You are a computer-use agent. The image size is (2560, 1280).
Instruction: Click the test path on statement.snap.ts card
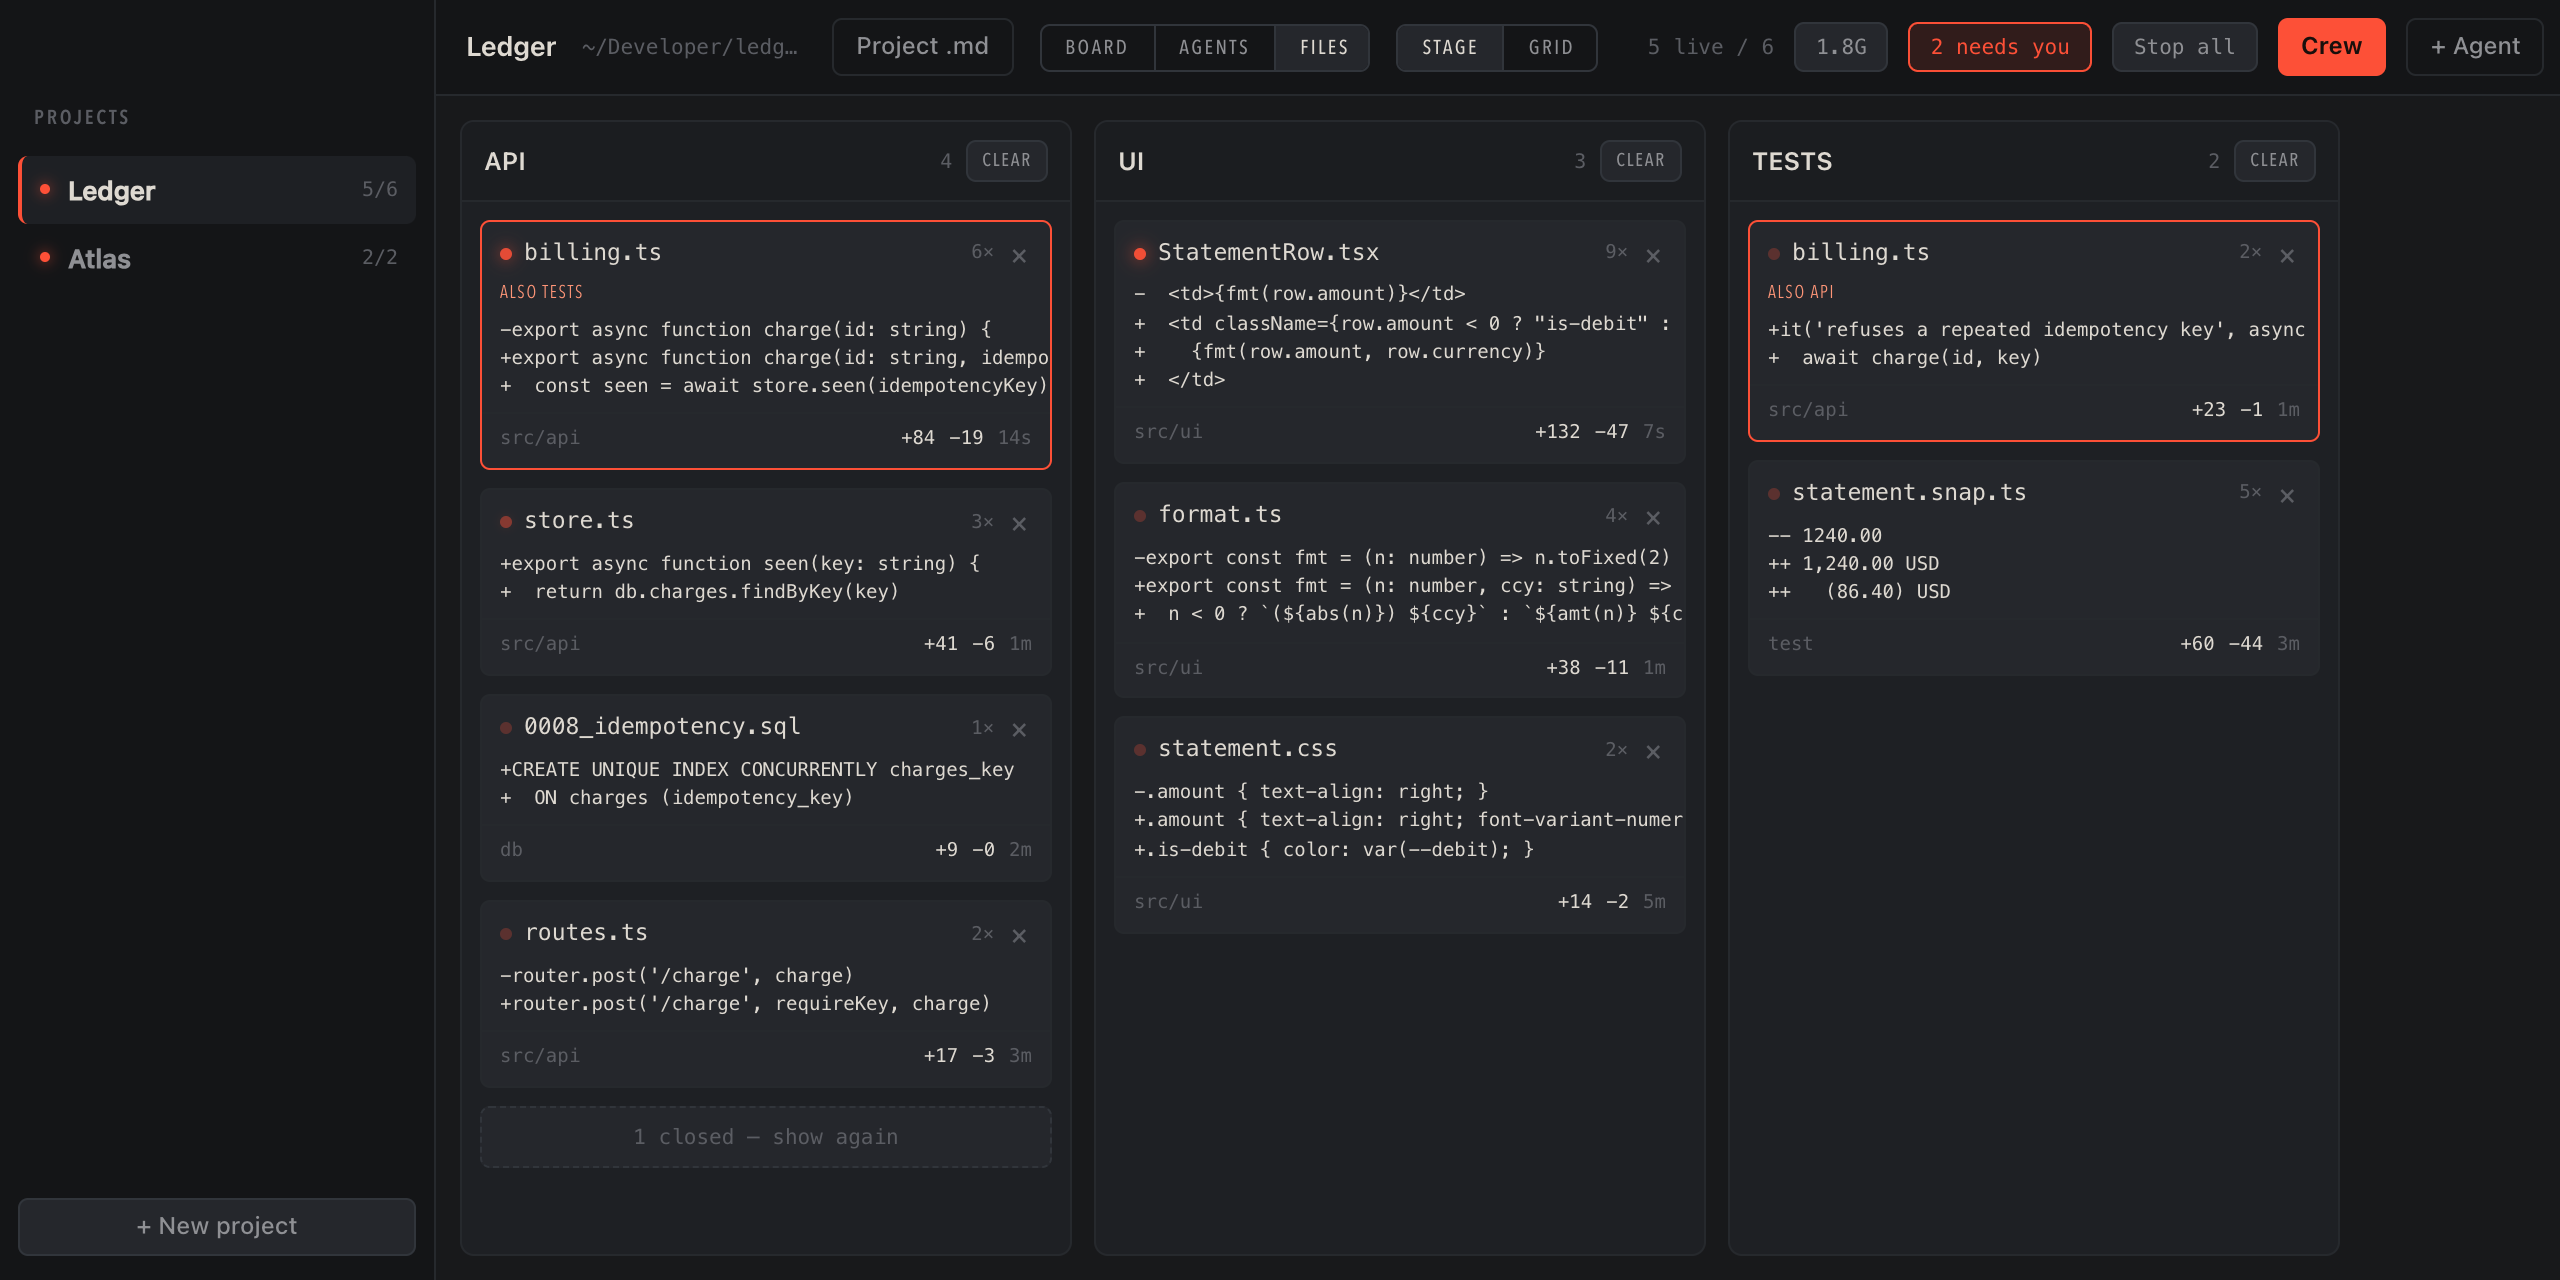coord(1790,644)
